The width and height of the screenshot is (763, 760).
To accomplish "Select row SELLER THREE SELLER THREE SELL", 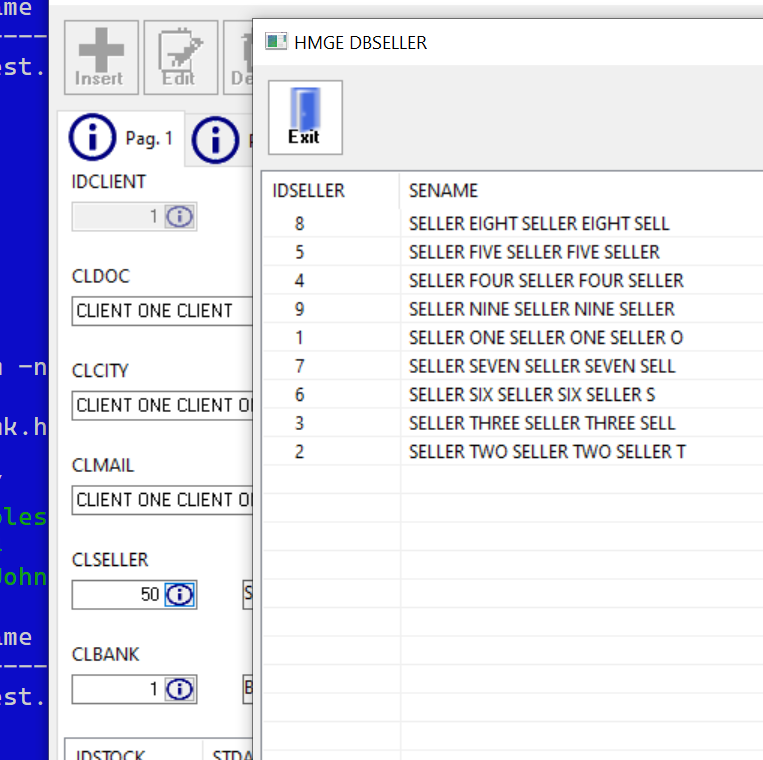I will pos(513,423).
